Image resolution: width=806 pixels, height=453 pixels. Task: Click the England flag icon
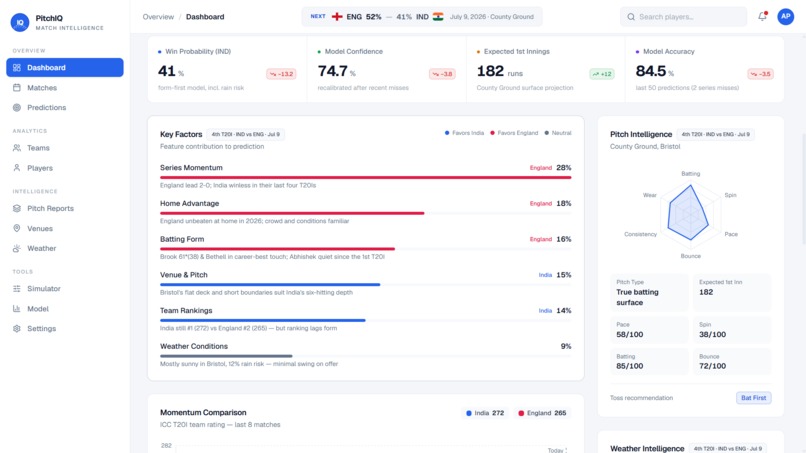pyautogui.click(x=337, y=16)
